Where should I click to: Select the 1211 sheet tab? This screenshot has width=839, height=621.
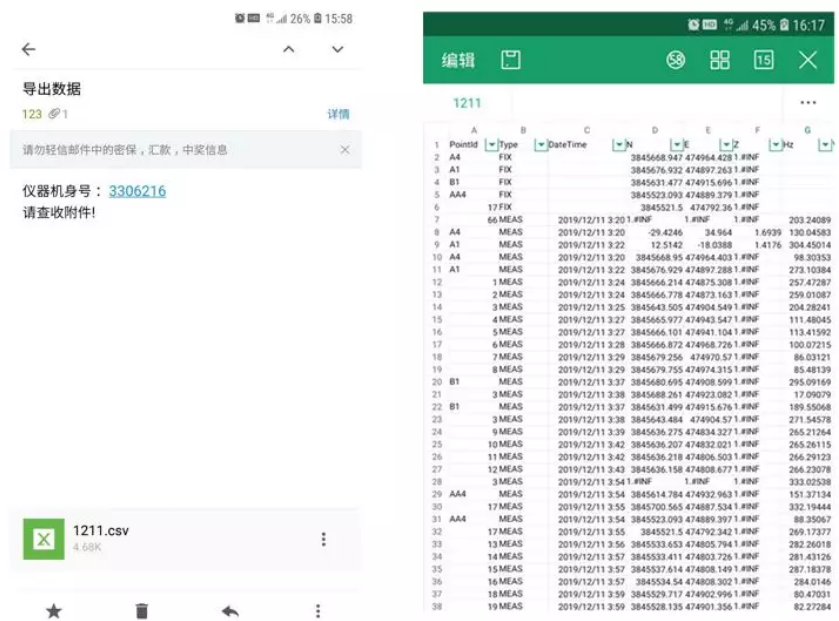(467, 102)
